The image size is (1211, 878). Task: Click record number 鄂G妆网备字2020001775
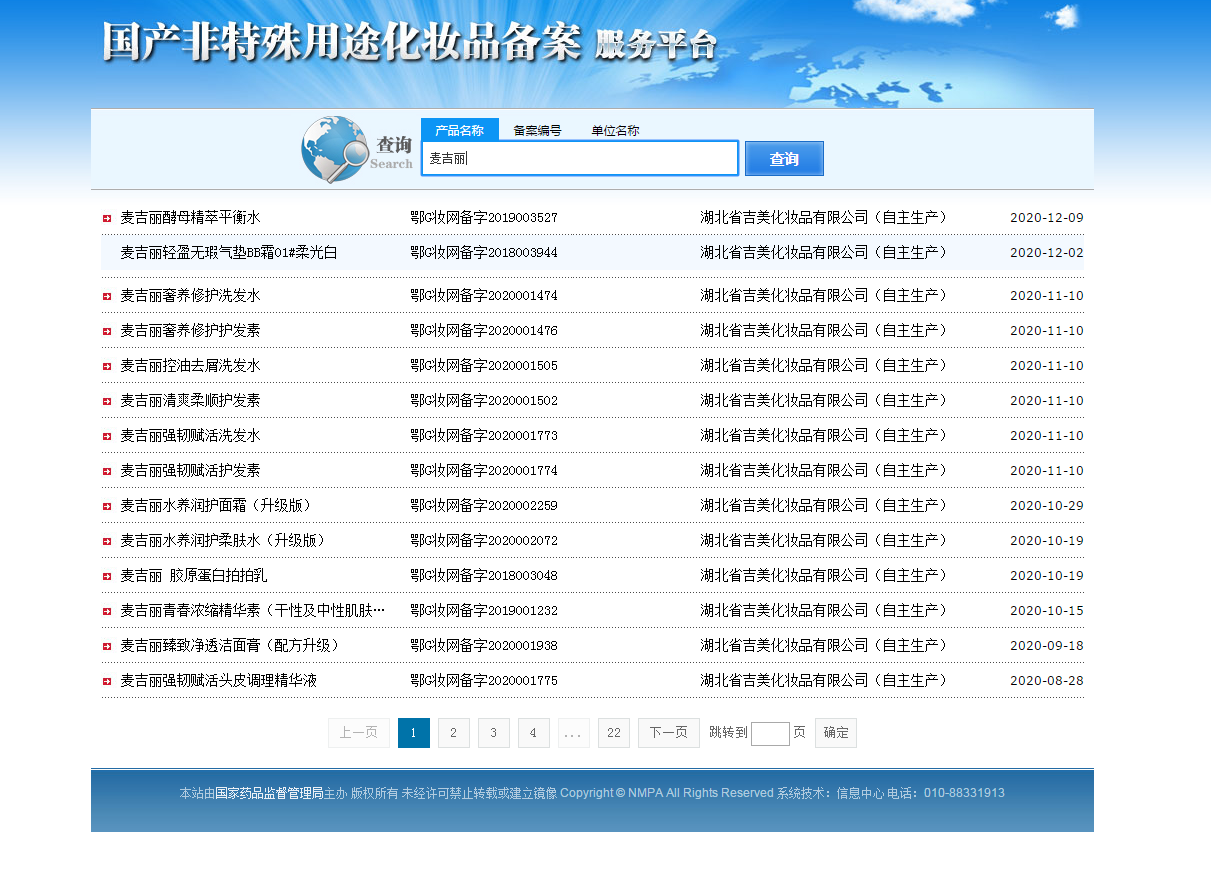point(484,680)
